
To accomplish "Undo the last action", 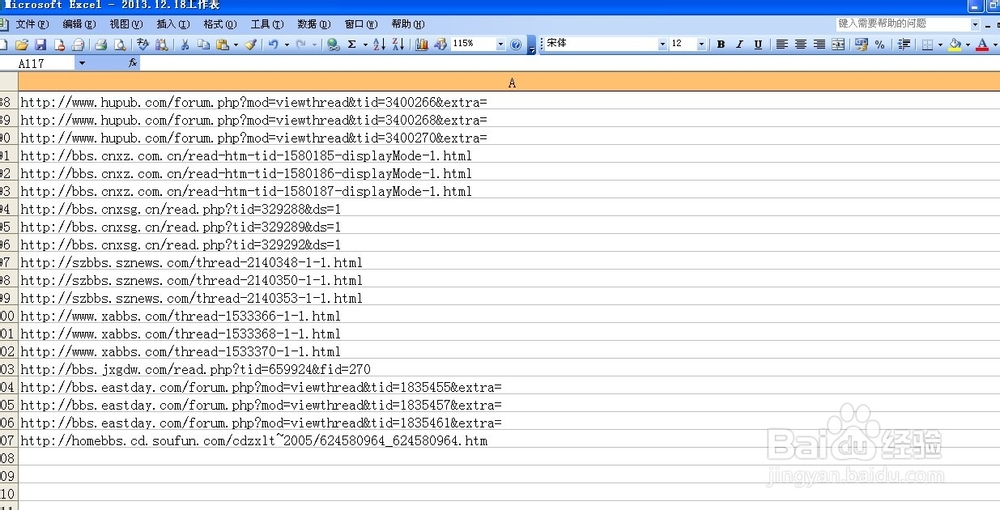I will click(273, 45).
